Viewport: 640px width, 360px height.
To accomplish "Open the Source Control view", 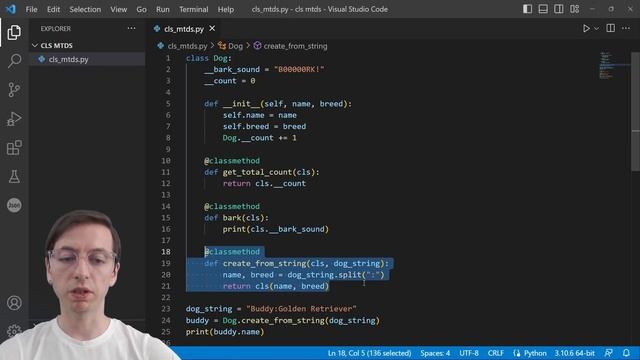I will (x=14, y=89).
